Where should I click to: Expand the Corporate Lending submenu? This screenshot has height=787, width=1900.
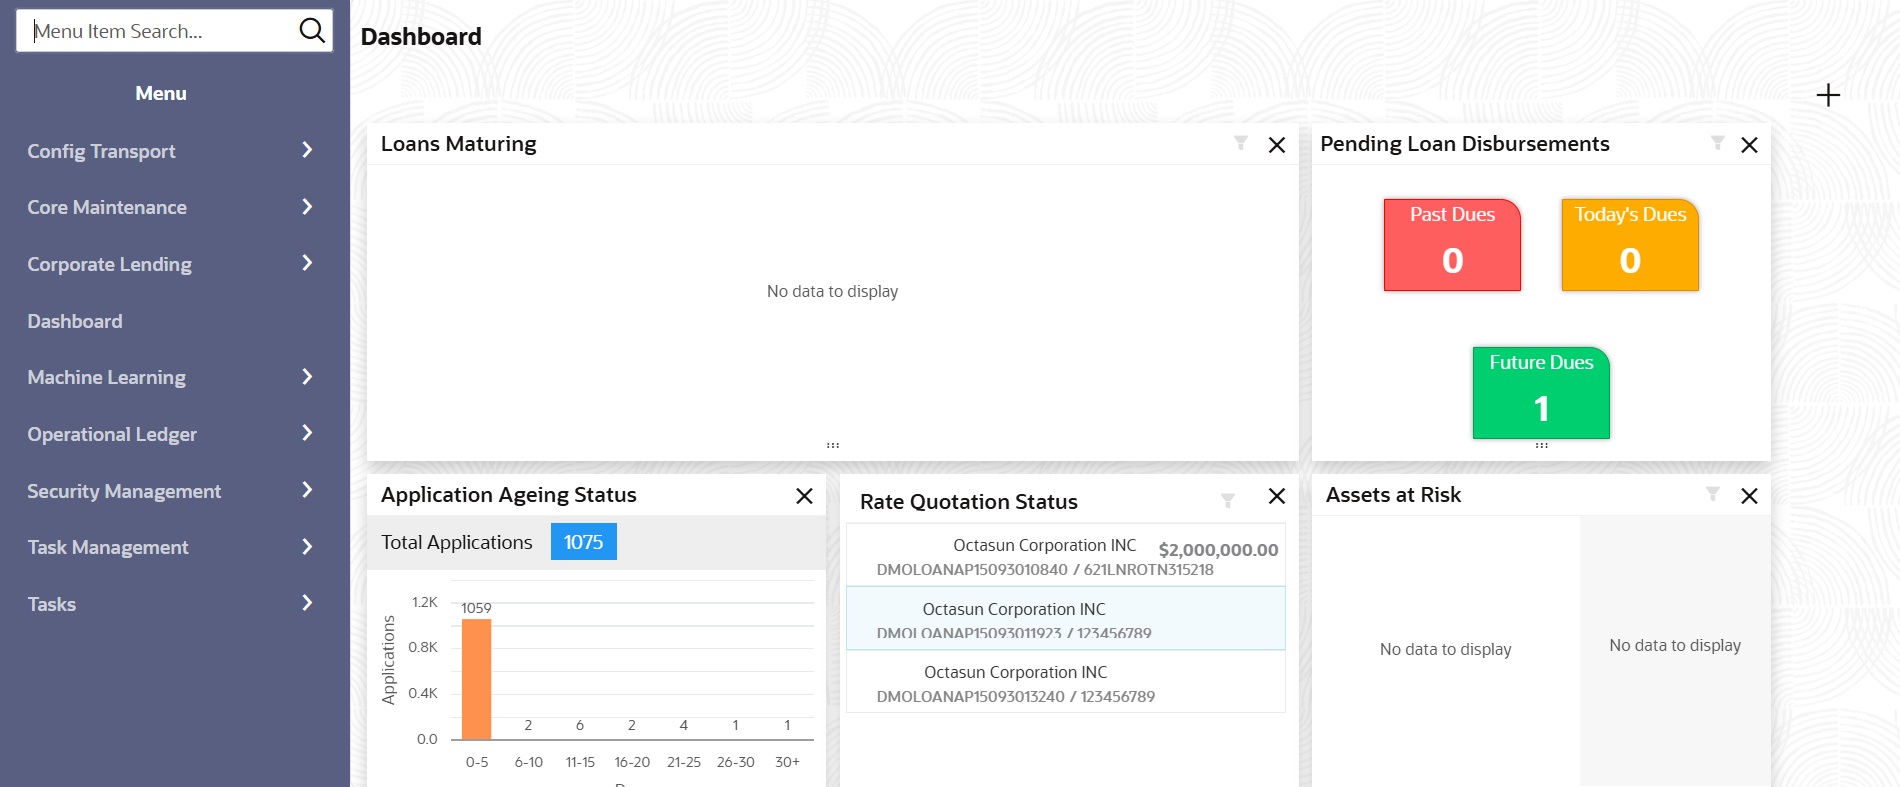170,264
